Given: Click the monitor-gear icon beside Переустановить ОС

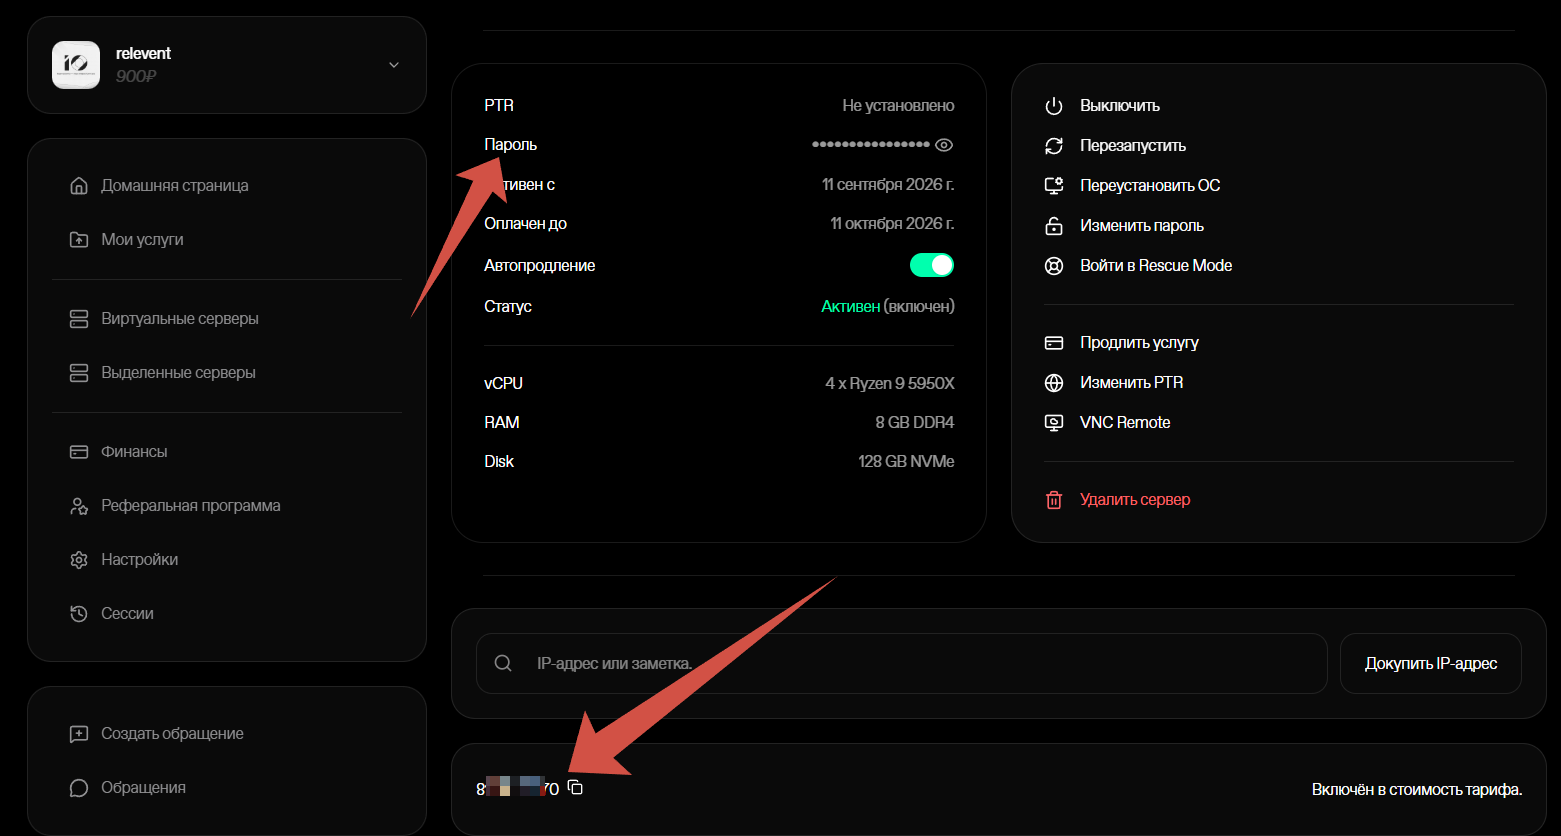Looking at the screenshot, I should pyautogui.click(x=1054, y=186).
